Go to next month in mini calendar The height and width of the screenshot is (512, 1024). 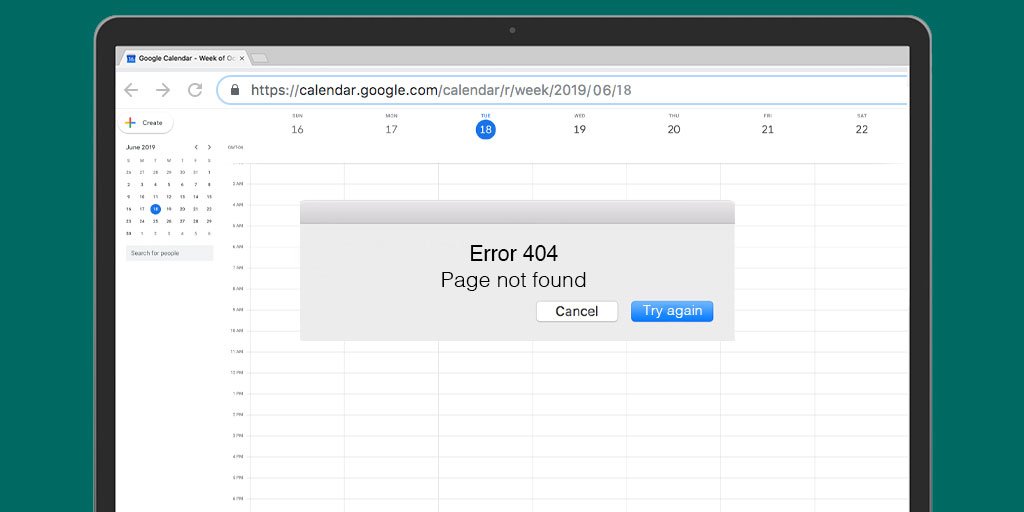coord(209,147)
